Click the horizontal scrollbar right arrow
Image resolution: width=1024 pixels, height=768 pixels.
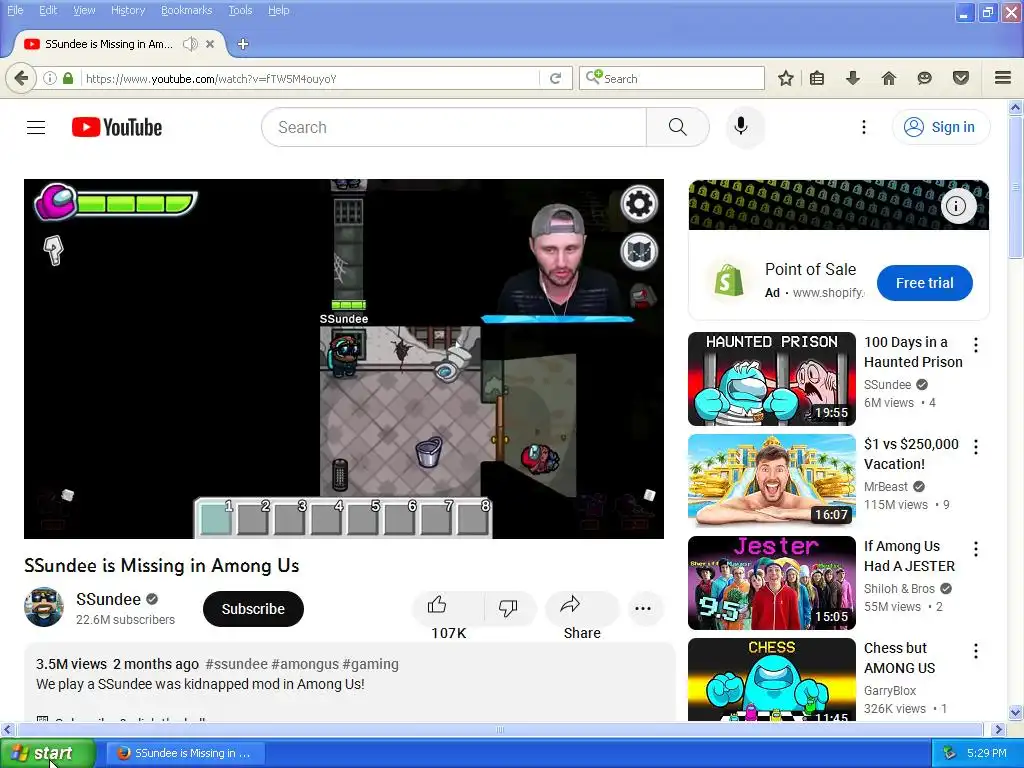click(998, 729)
